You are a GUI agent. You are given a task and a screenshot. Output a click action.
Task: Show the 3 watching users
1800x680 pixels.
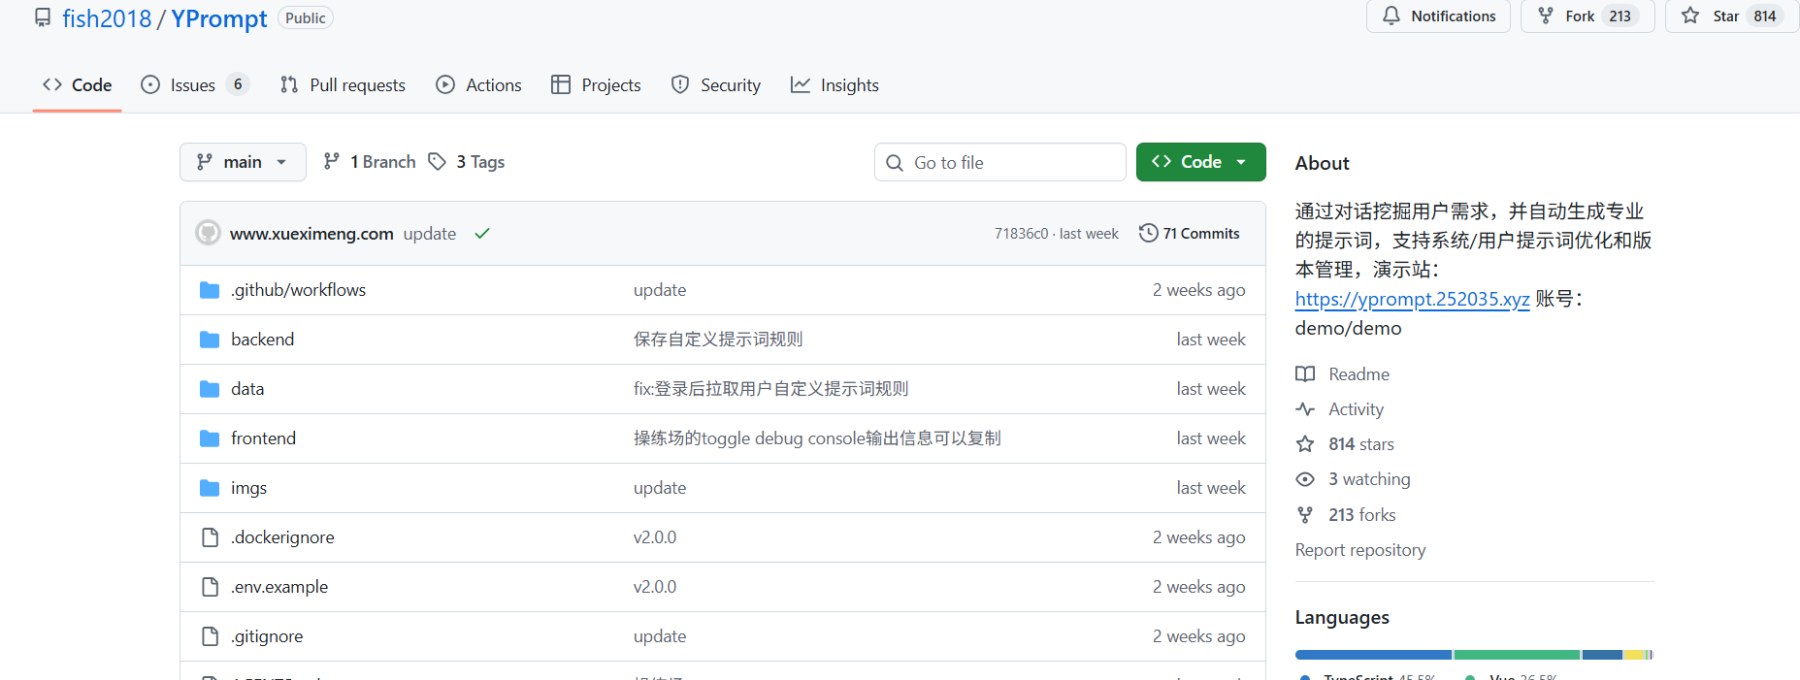click(x=1368, y=479)
